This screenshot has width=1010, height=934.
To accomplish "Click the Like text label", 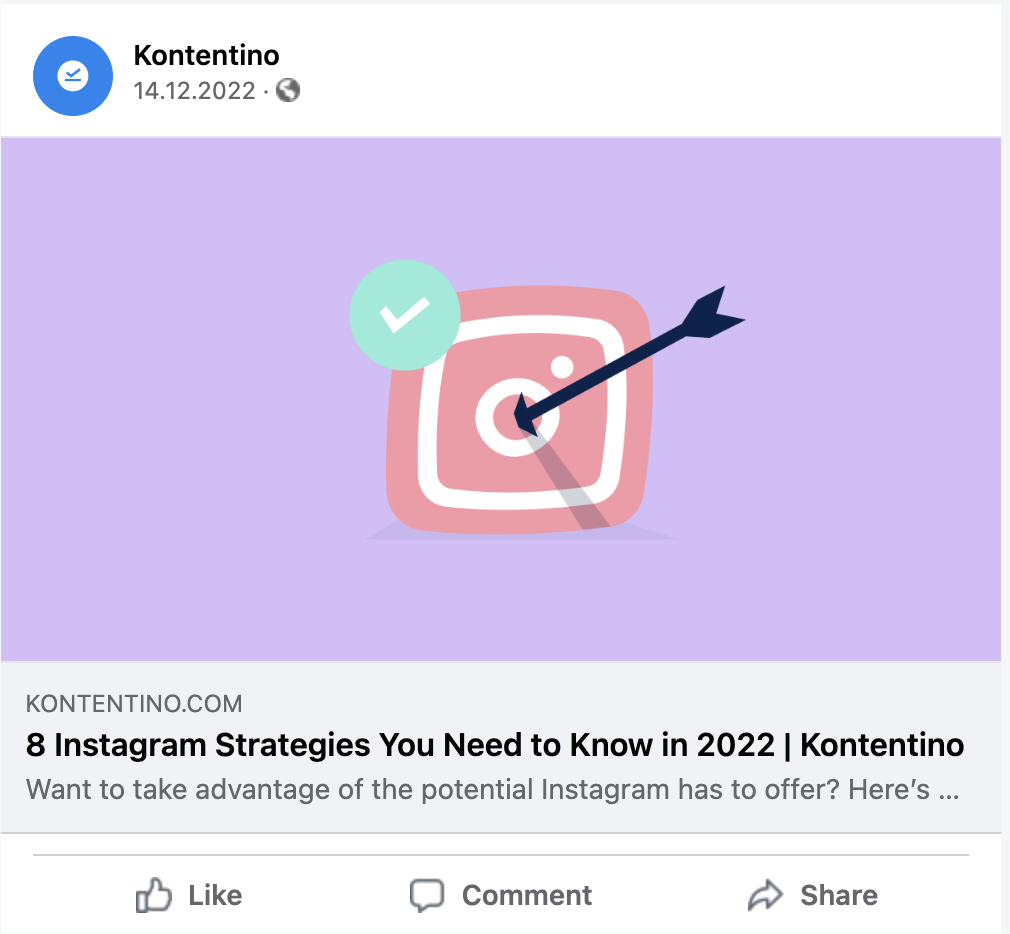I will (x=215, y=895).
